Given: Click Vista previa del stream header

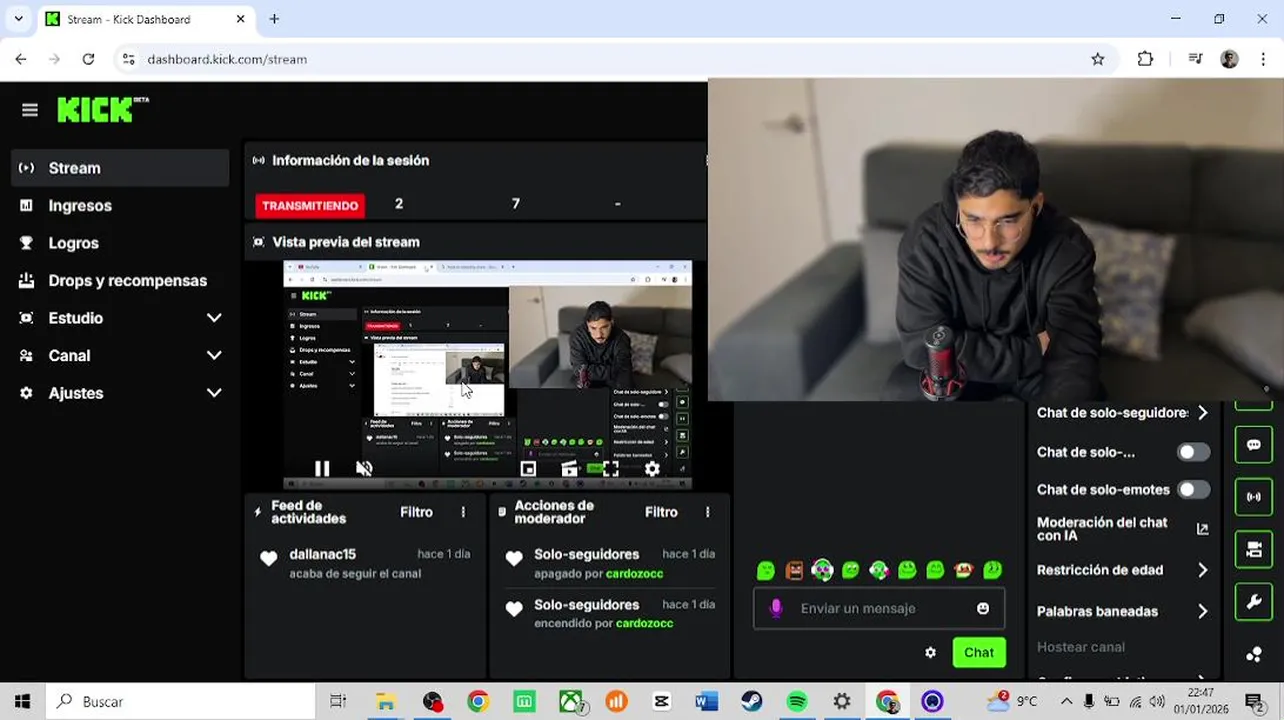Looking at the screenshot, I should pos(346,242).
